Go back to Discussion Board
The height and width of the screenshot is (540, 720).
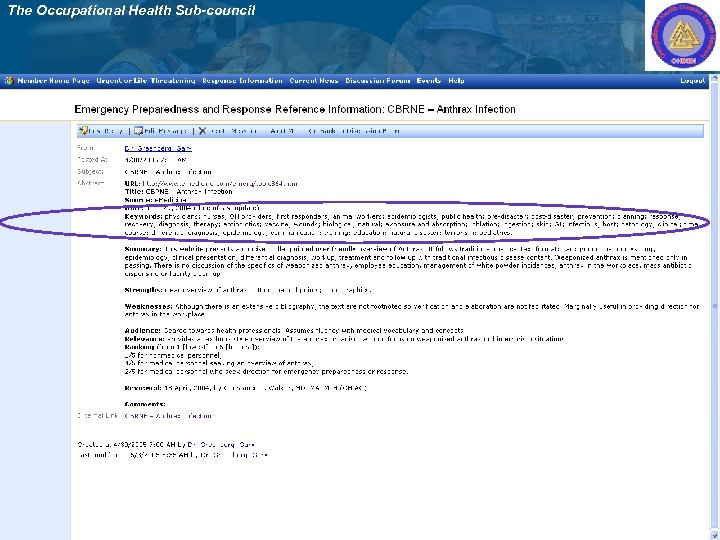click(354, 131)
